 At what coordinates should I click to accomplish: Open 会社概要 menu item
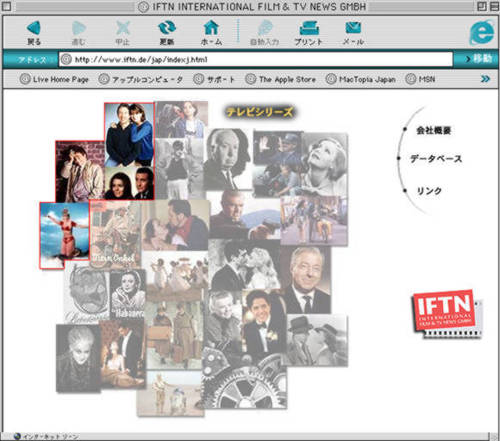click(x=434, y=130)
